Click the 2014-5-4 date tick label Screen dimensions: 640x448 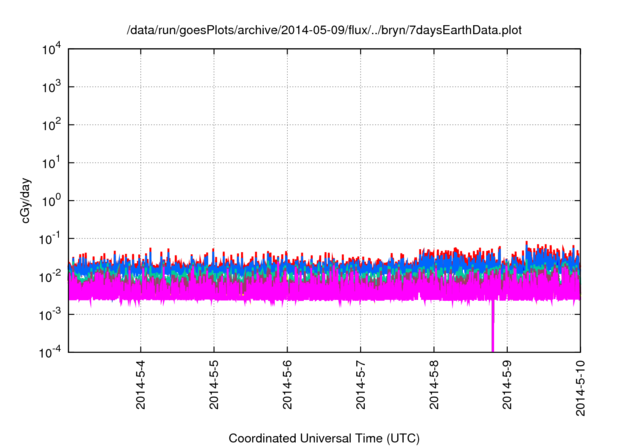click(140, 385)
